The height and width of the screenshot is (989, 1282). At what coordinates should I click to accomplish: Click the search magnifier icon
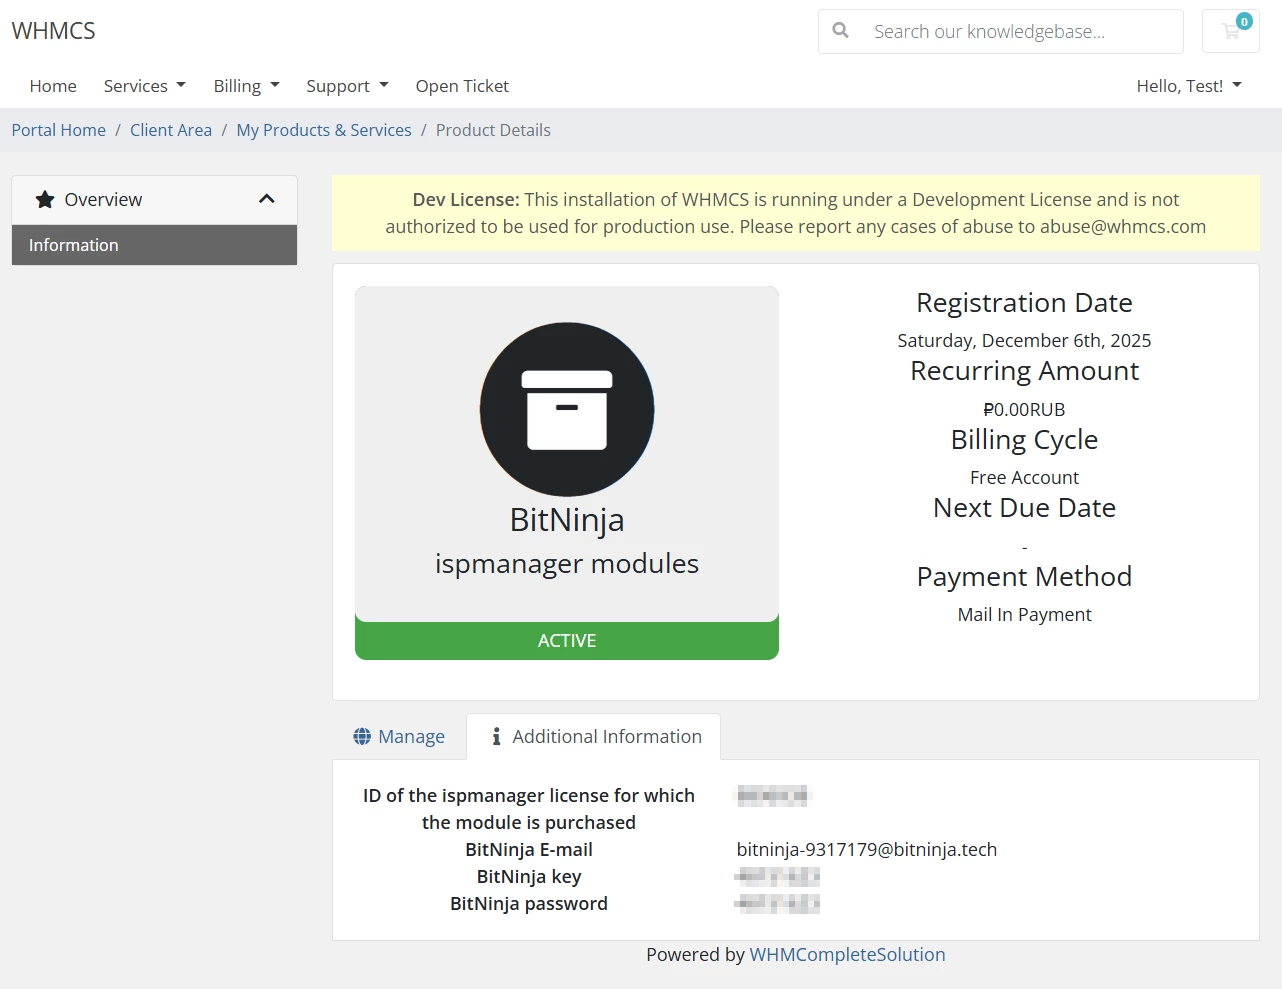pyautogui.click(x=841, y=31)
